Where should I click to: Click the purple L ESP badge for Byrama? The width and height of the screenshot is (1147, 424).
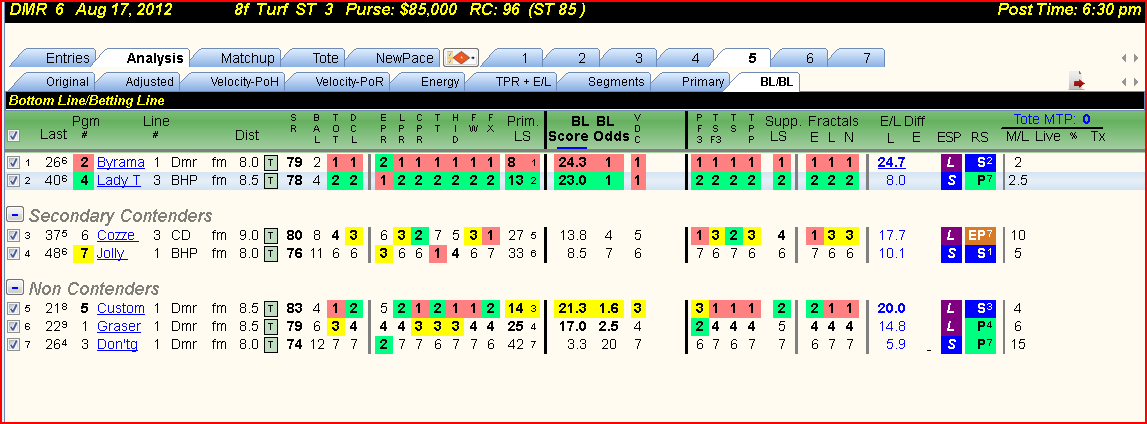[x=949, y=162]
